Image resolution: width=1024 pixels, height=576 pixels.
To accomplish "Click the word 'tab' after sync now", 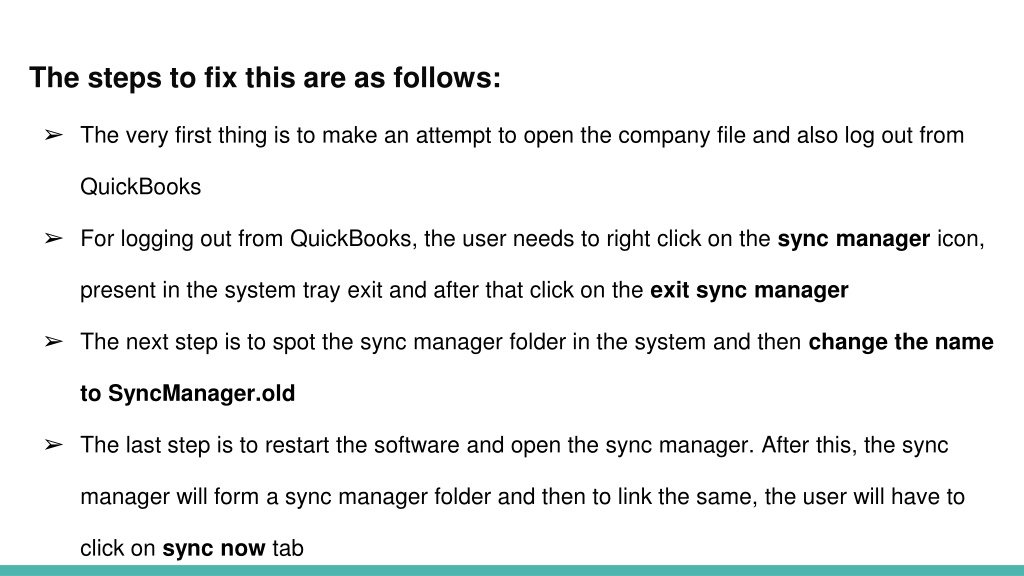I will point(288,548).
